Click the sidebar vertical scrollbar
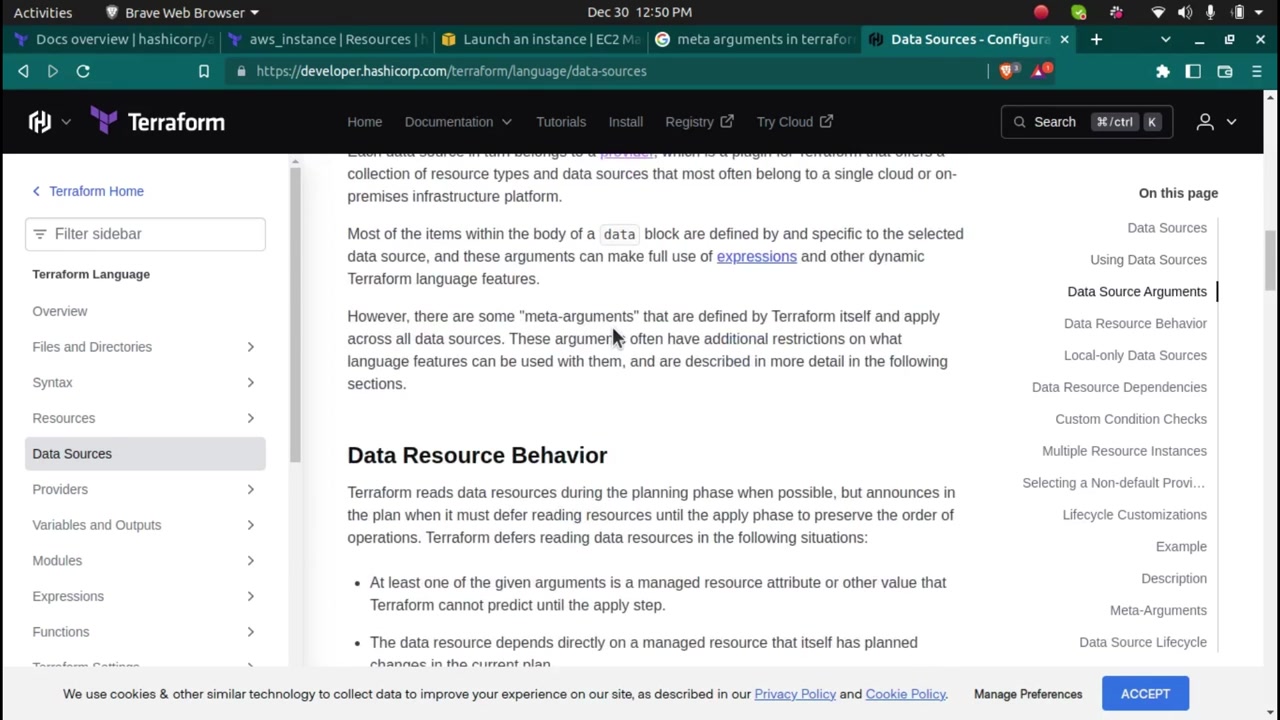1280x720 pixels. pyautogui.click(x=295, y=314)
